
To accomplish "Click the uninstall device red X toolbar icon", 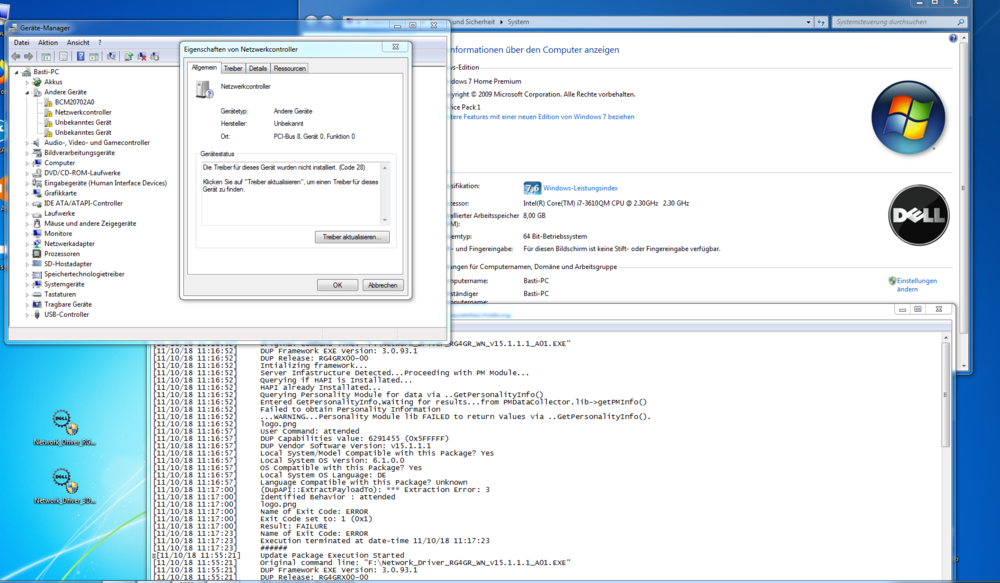I will pyautogui.click(x=143, y=56).
